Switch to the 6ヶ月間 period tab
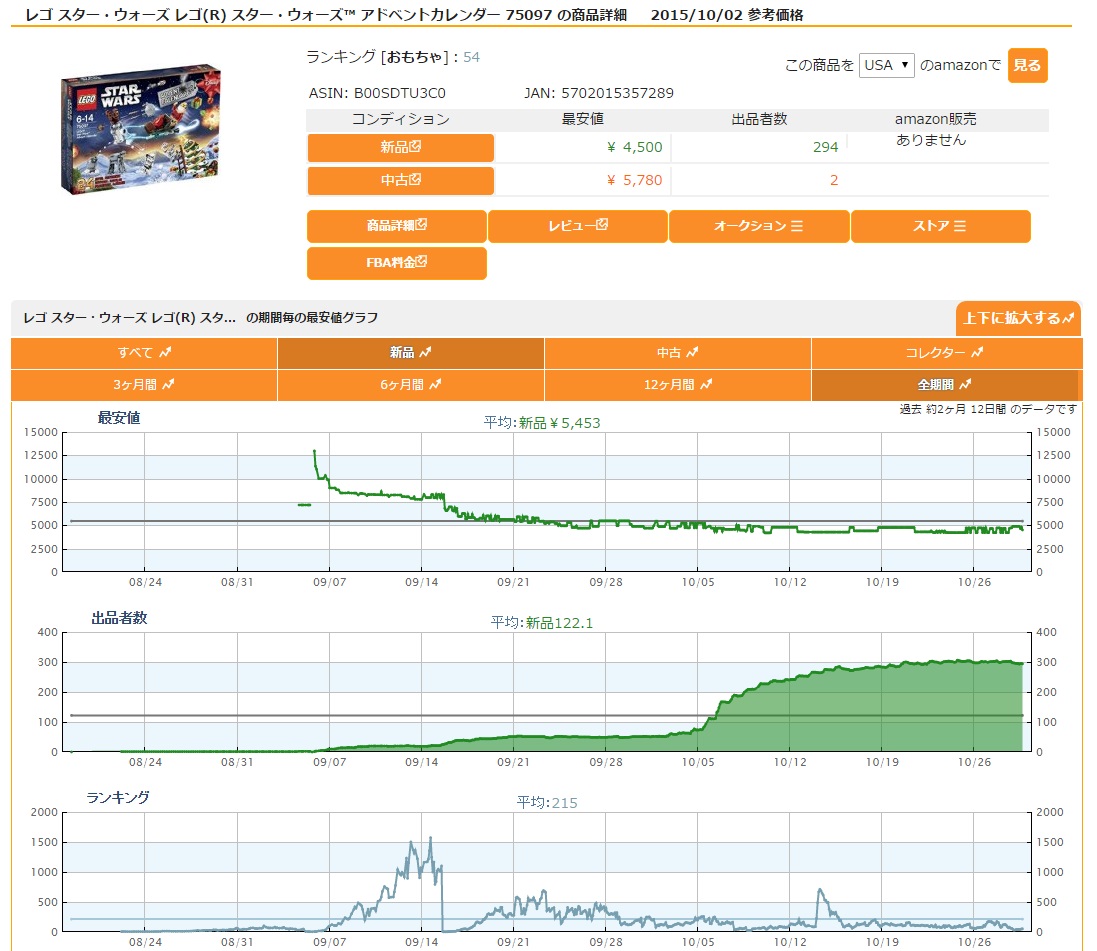Viewport: 1097px width, 951px height. 411,385
